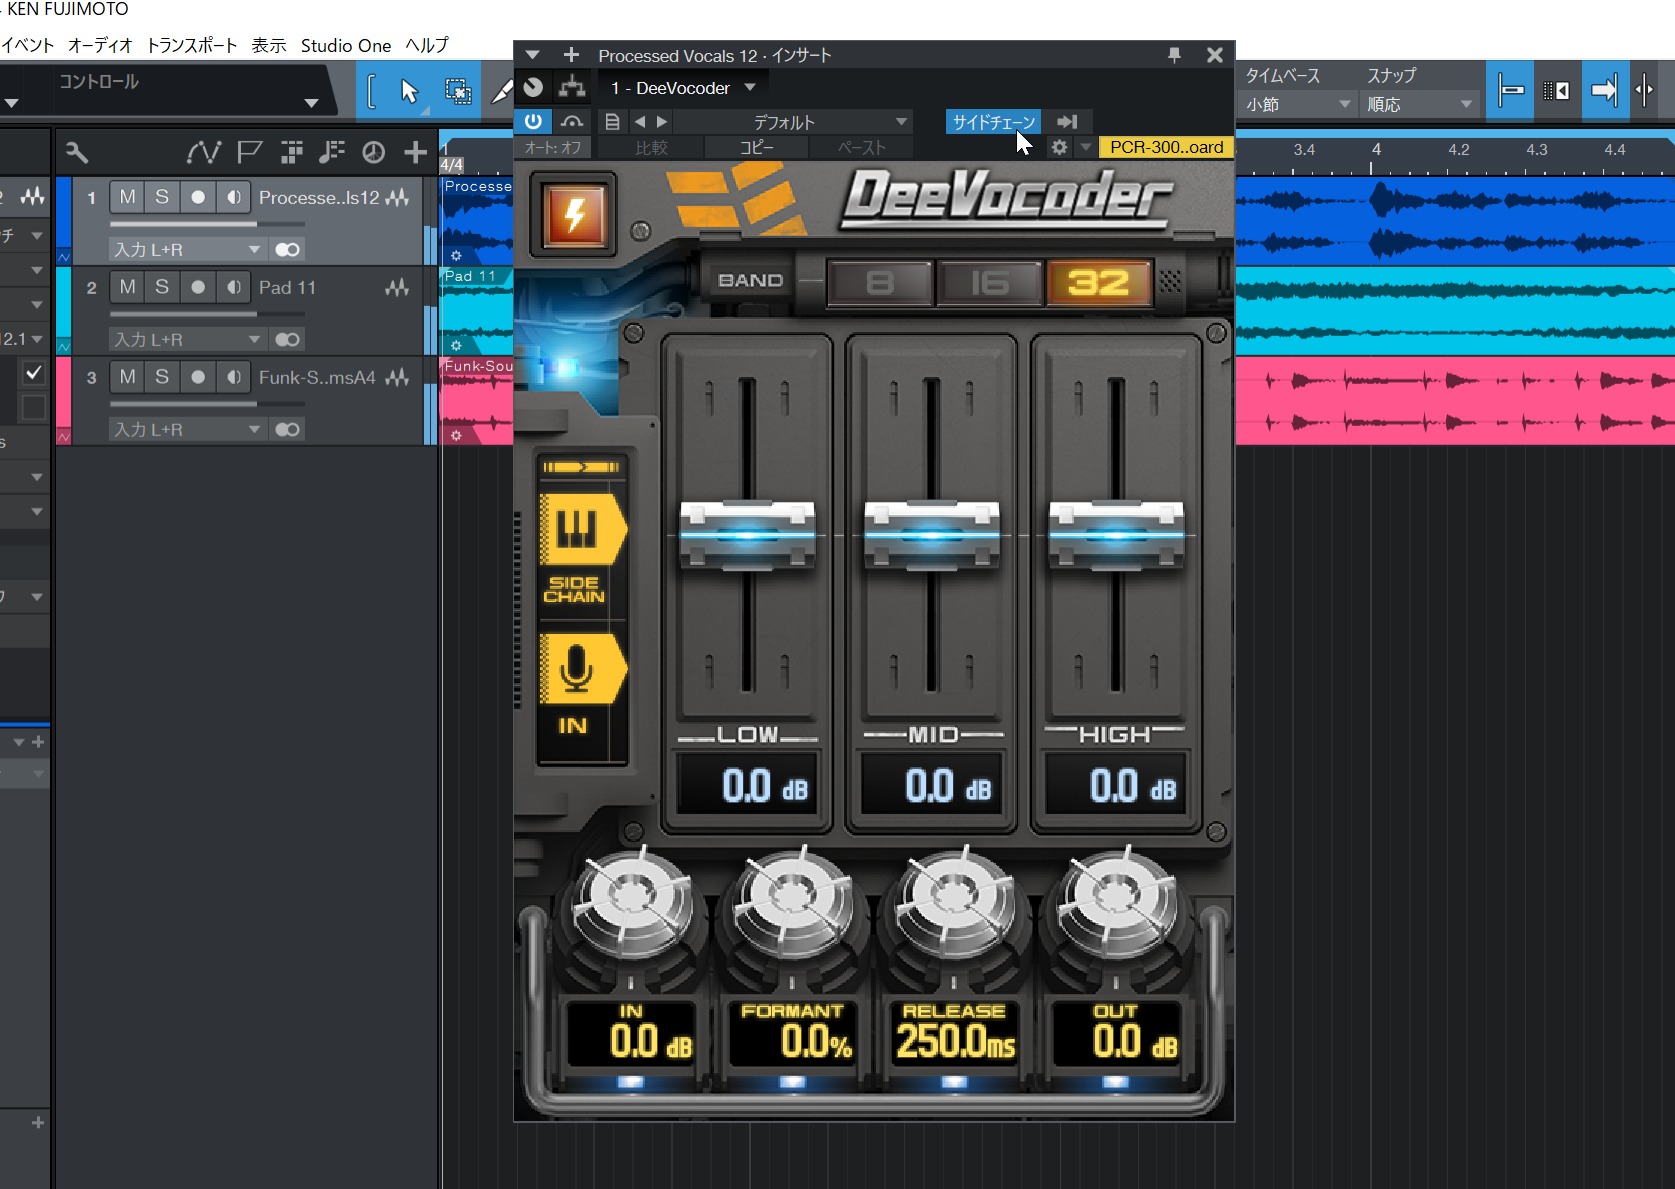Toggle the checked checkbox at left edge
Screen dimensions: 1675x1189
pyautogui.click(x=33, y=373)
